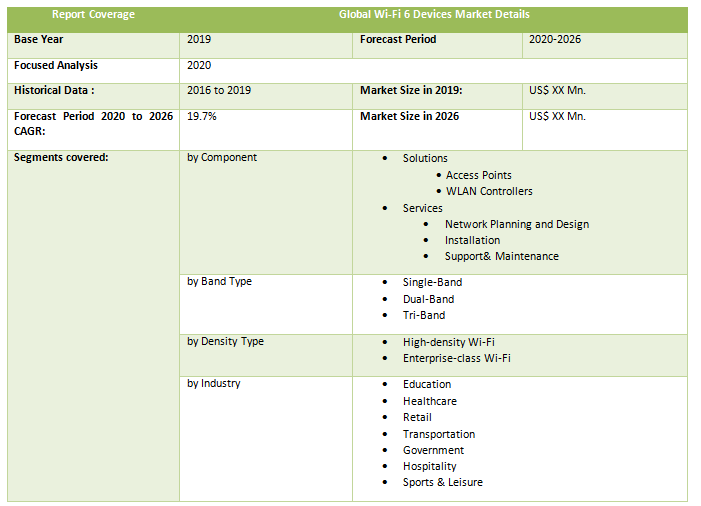Click the by Component segment cell
701x506 pixels.
(x=222, y=158)
